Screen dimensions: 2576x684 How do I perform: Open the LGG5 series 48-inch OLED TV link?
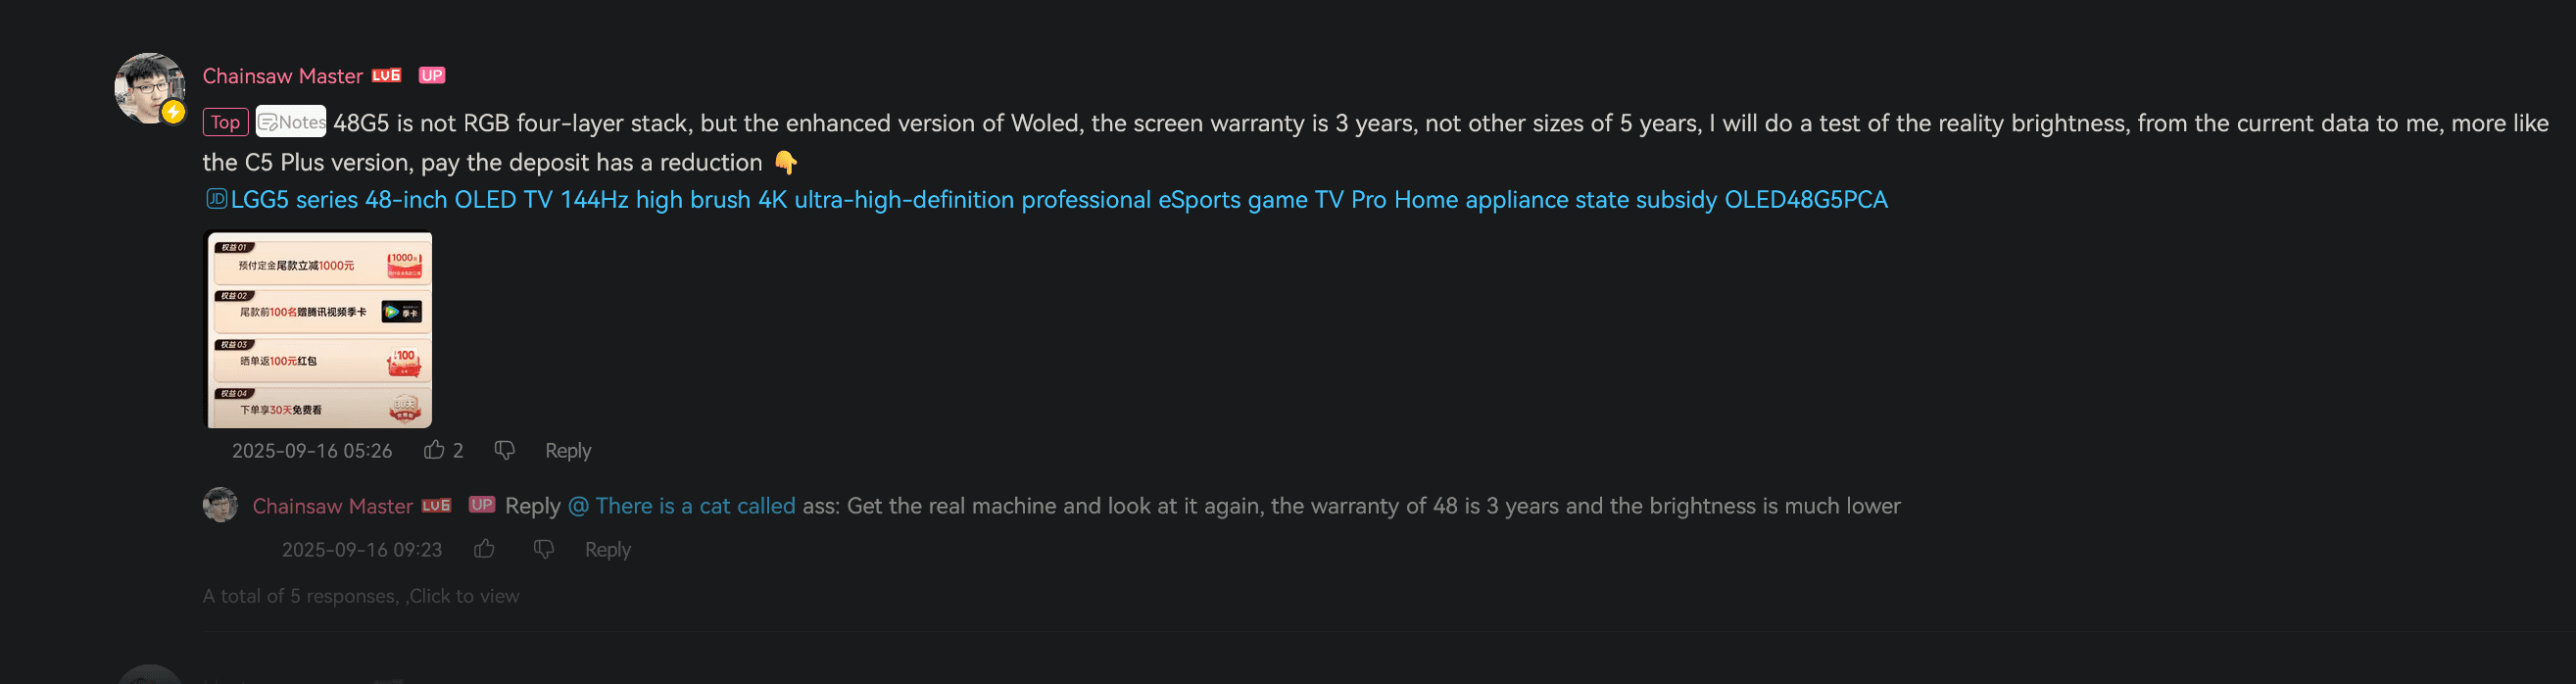(x=1058, y=200)
